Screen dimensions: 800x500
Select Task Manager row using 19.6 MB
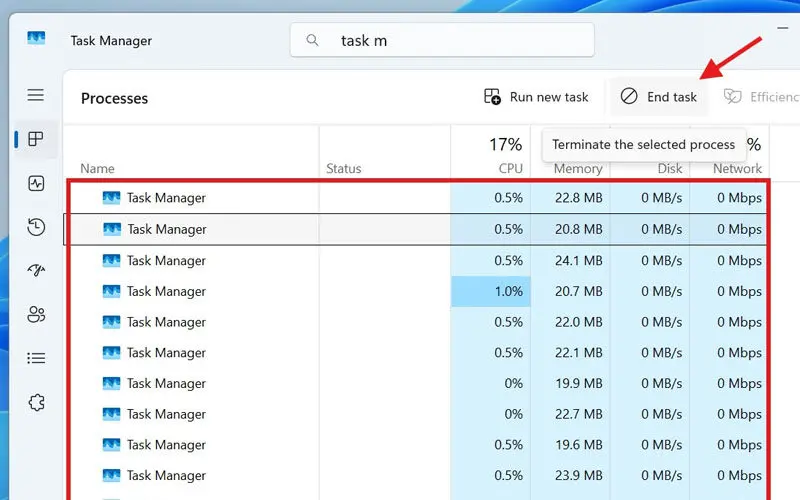417,444
